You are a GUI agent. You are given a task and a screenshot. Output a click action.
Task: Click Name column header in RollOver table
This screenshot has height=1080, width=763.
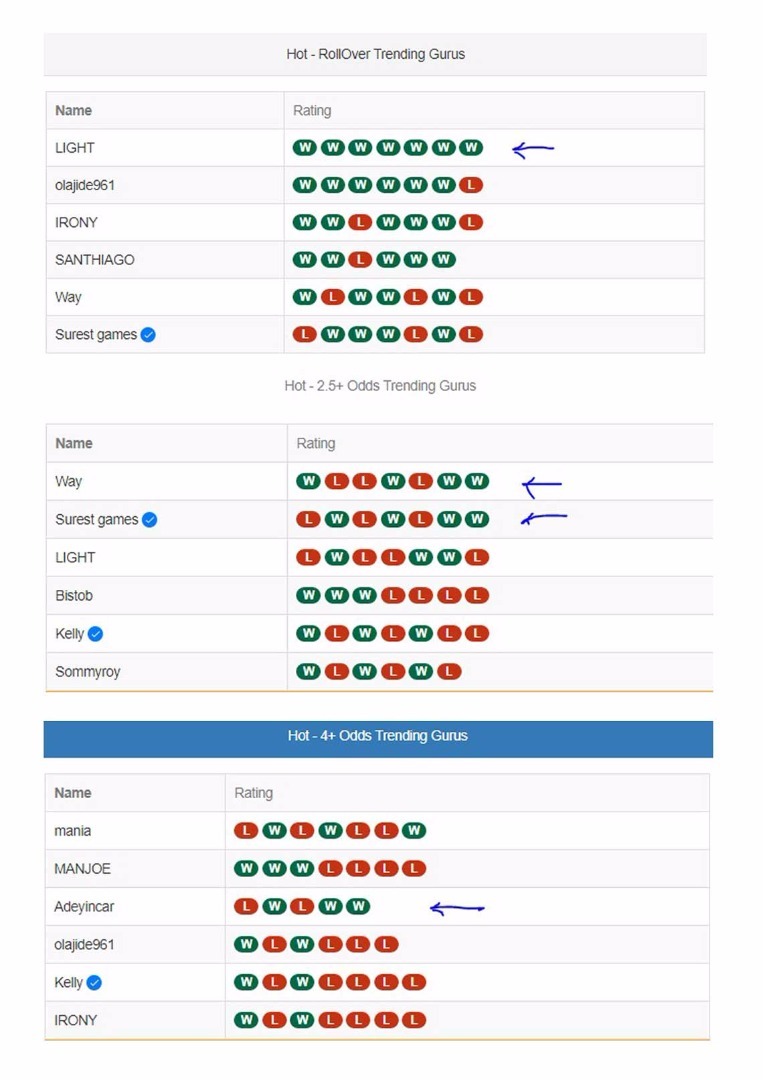tap(74, 110)
